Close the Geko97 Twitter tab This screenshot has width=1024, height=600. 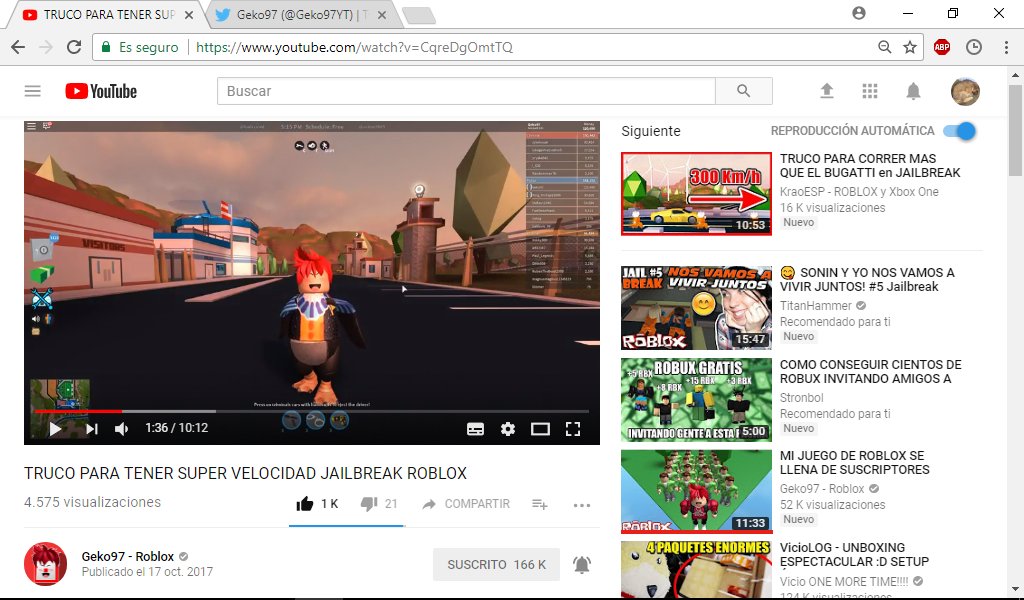(382, 14)
